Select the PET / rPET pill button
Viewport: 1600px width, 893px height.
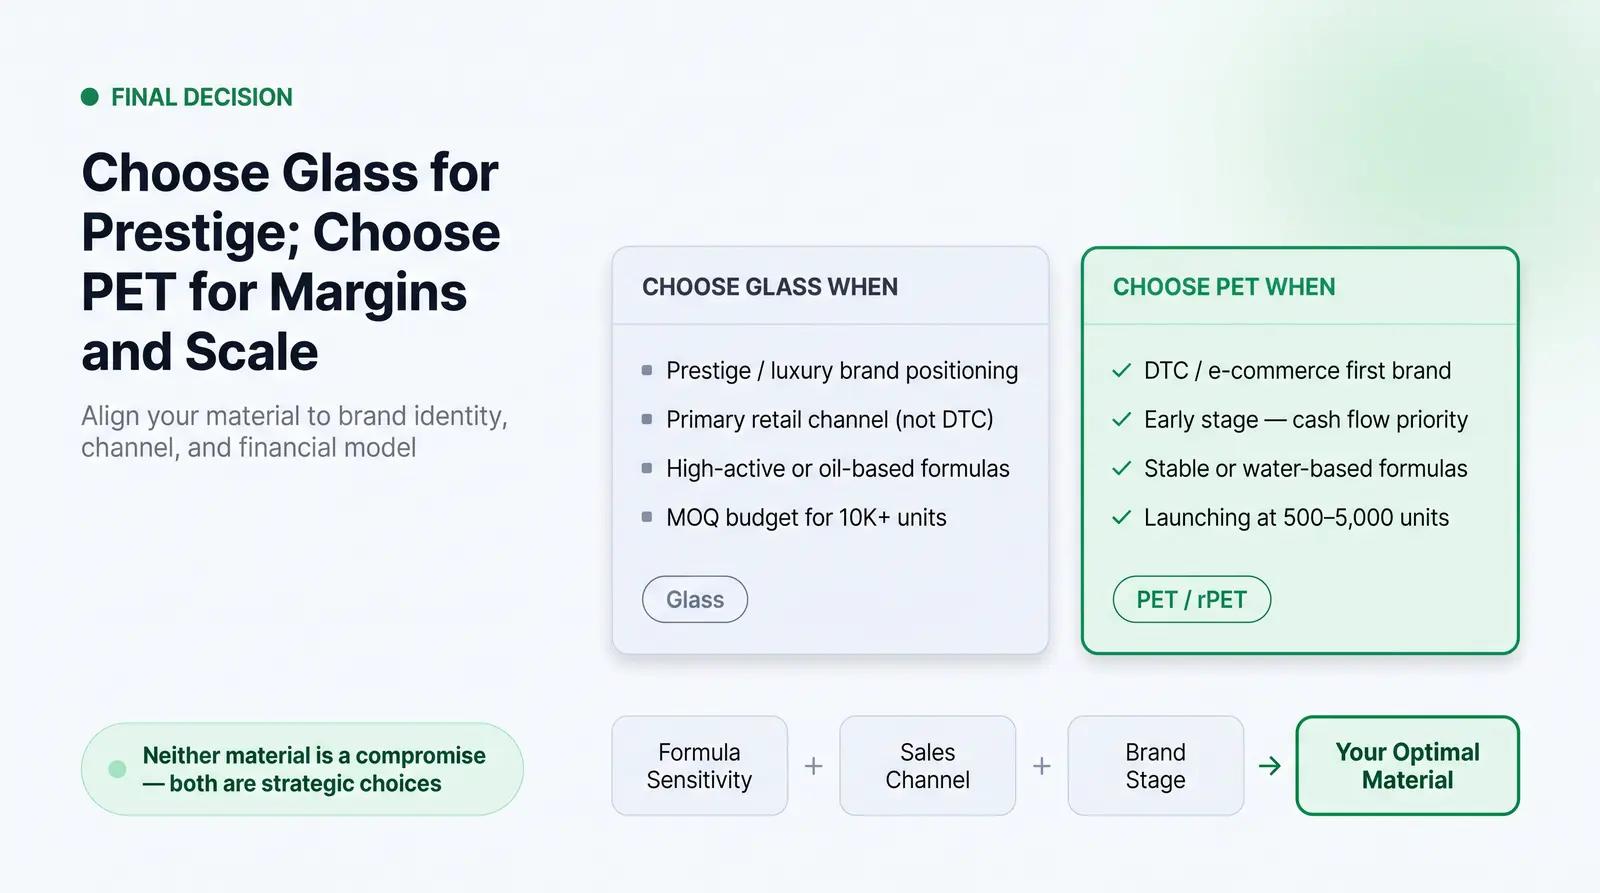pyautogui.click(x=1192, y=599)
